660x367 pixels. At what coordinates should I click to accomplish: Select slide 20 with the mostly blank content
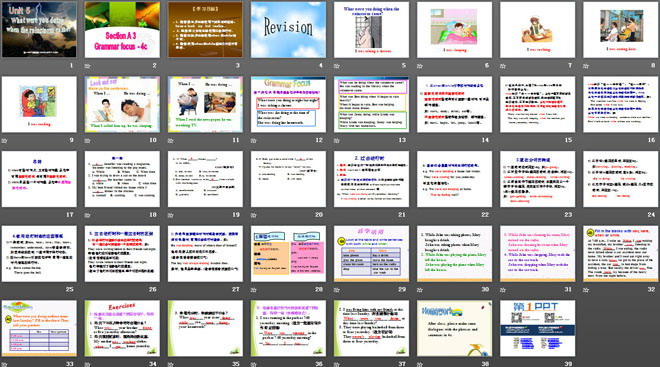coord(288,179)
